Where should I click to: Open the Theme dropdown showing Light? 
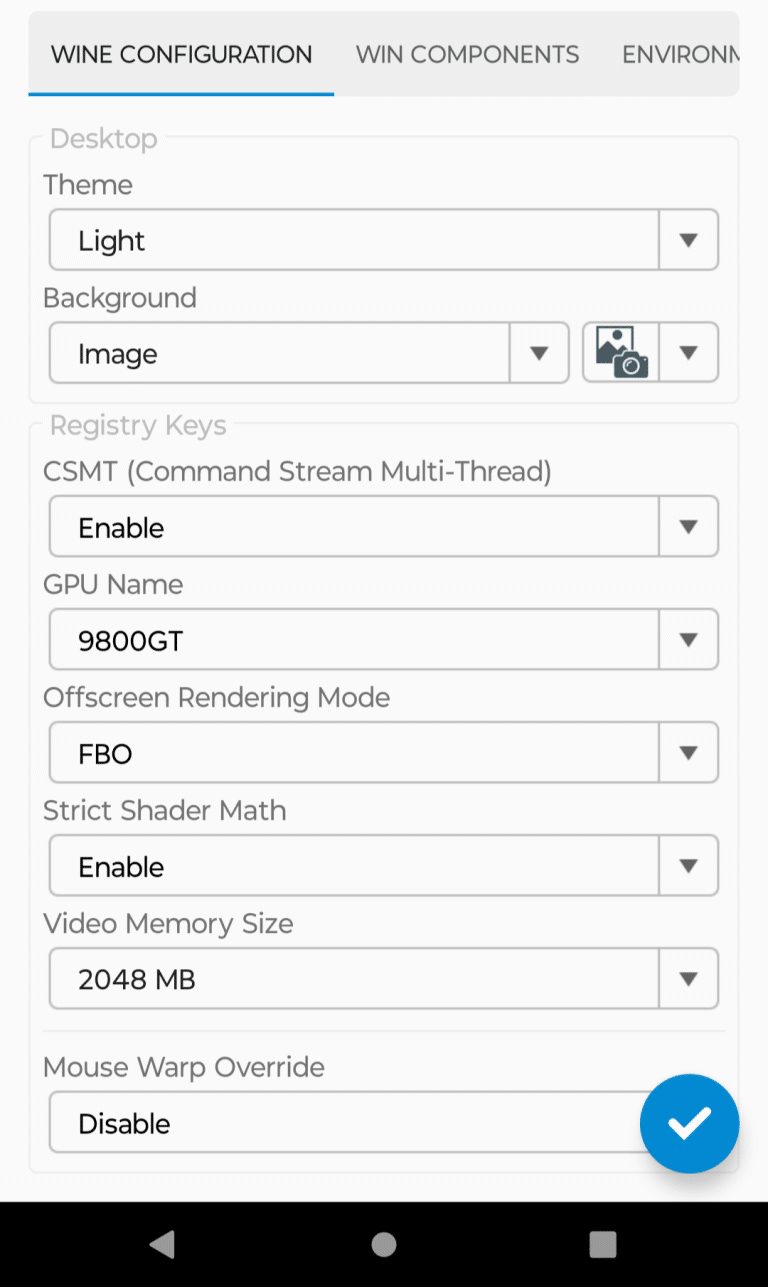click(354, 240)
